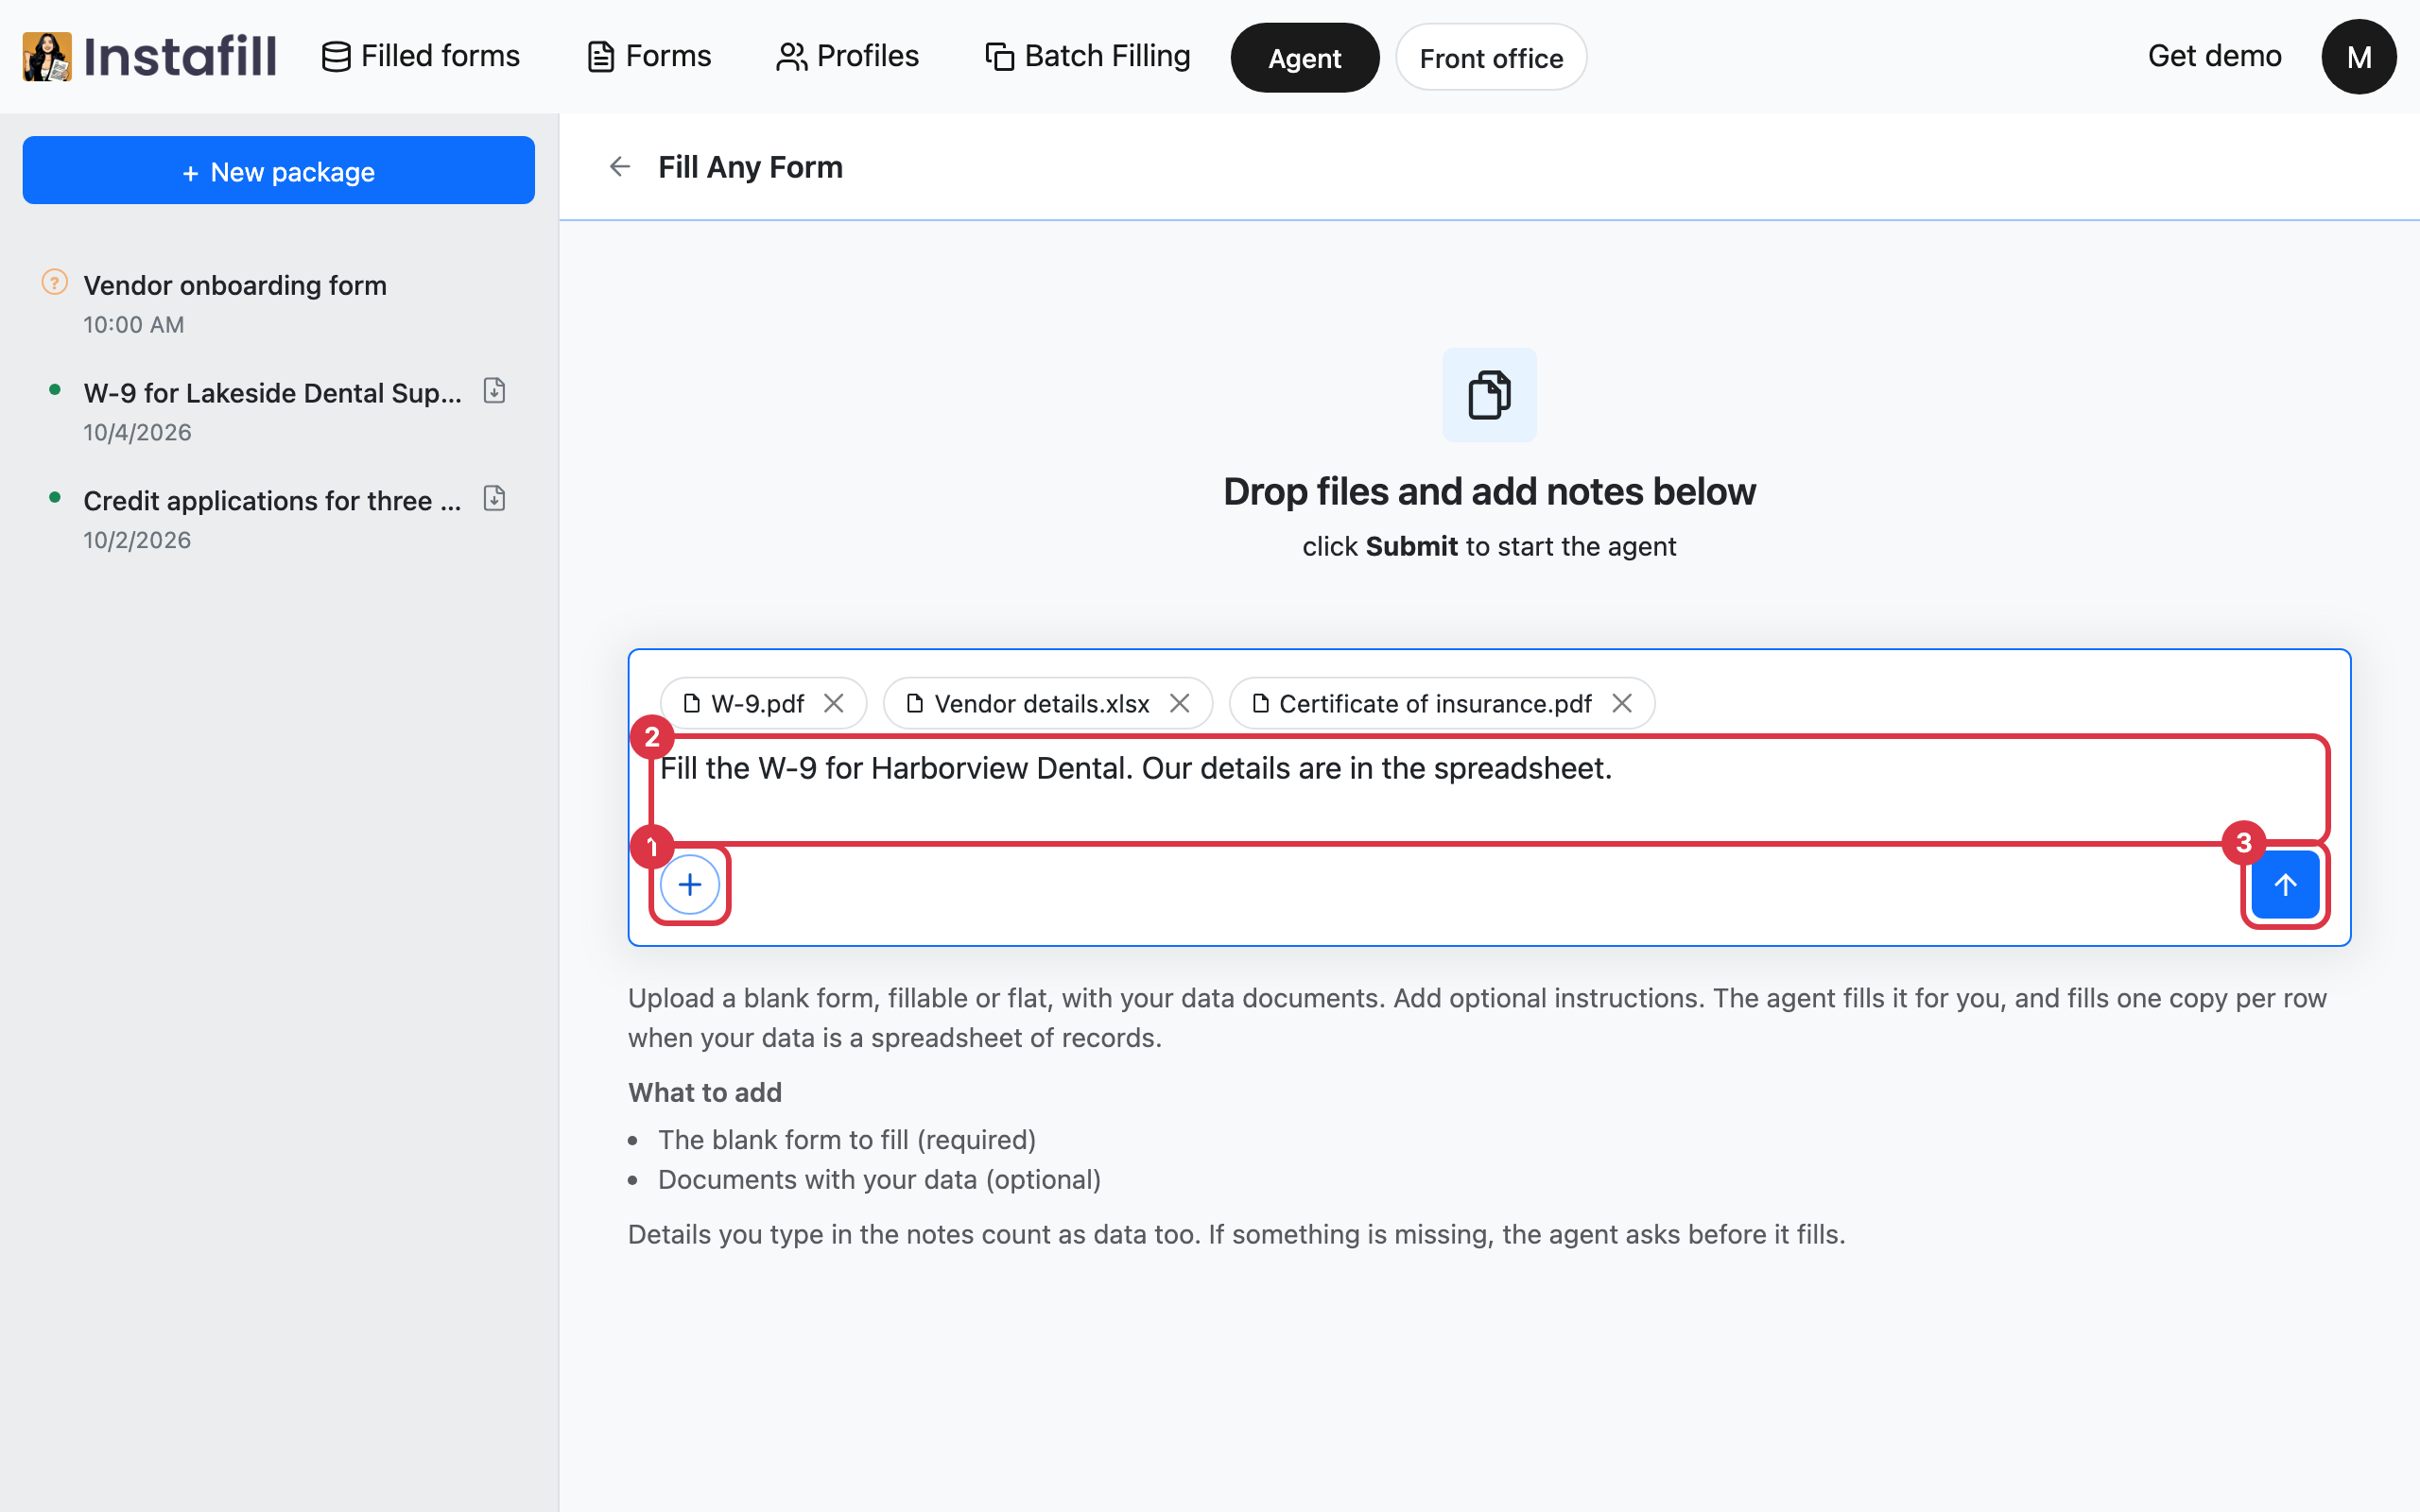Image resolution: width=2420 pixels, height=1512 pixels.
Task: Switch to Front office
Action: (x=1491, y=58)
